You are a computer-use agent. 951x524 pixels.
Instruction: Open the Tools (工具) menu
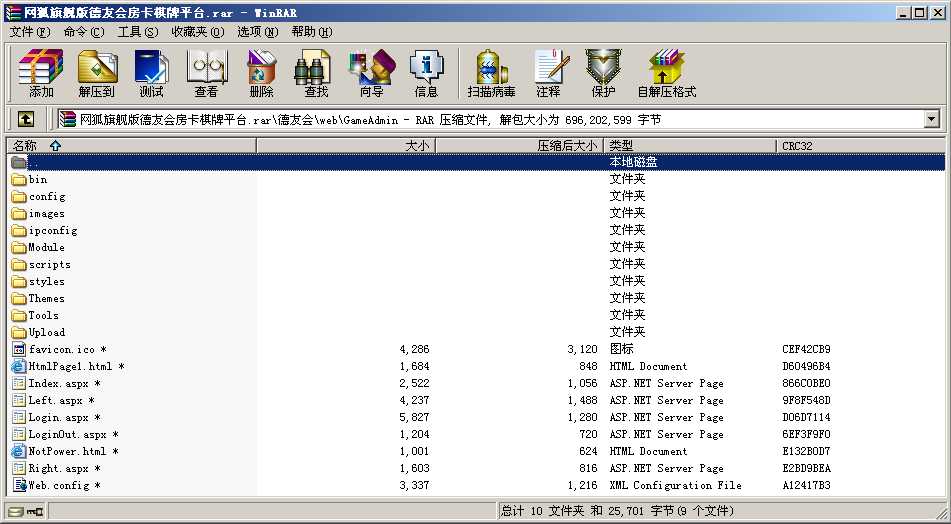coord(138,32)
